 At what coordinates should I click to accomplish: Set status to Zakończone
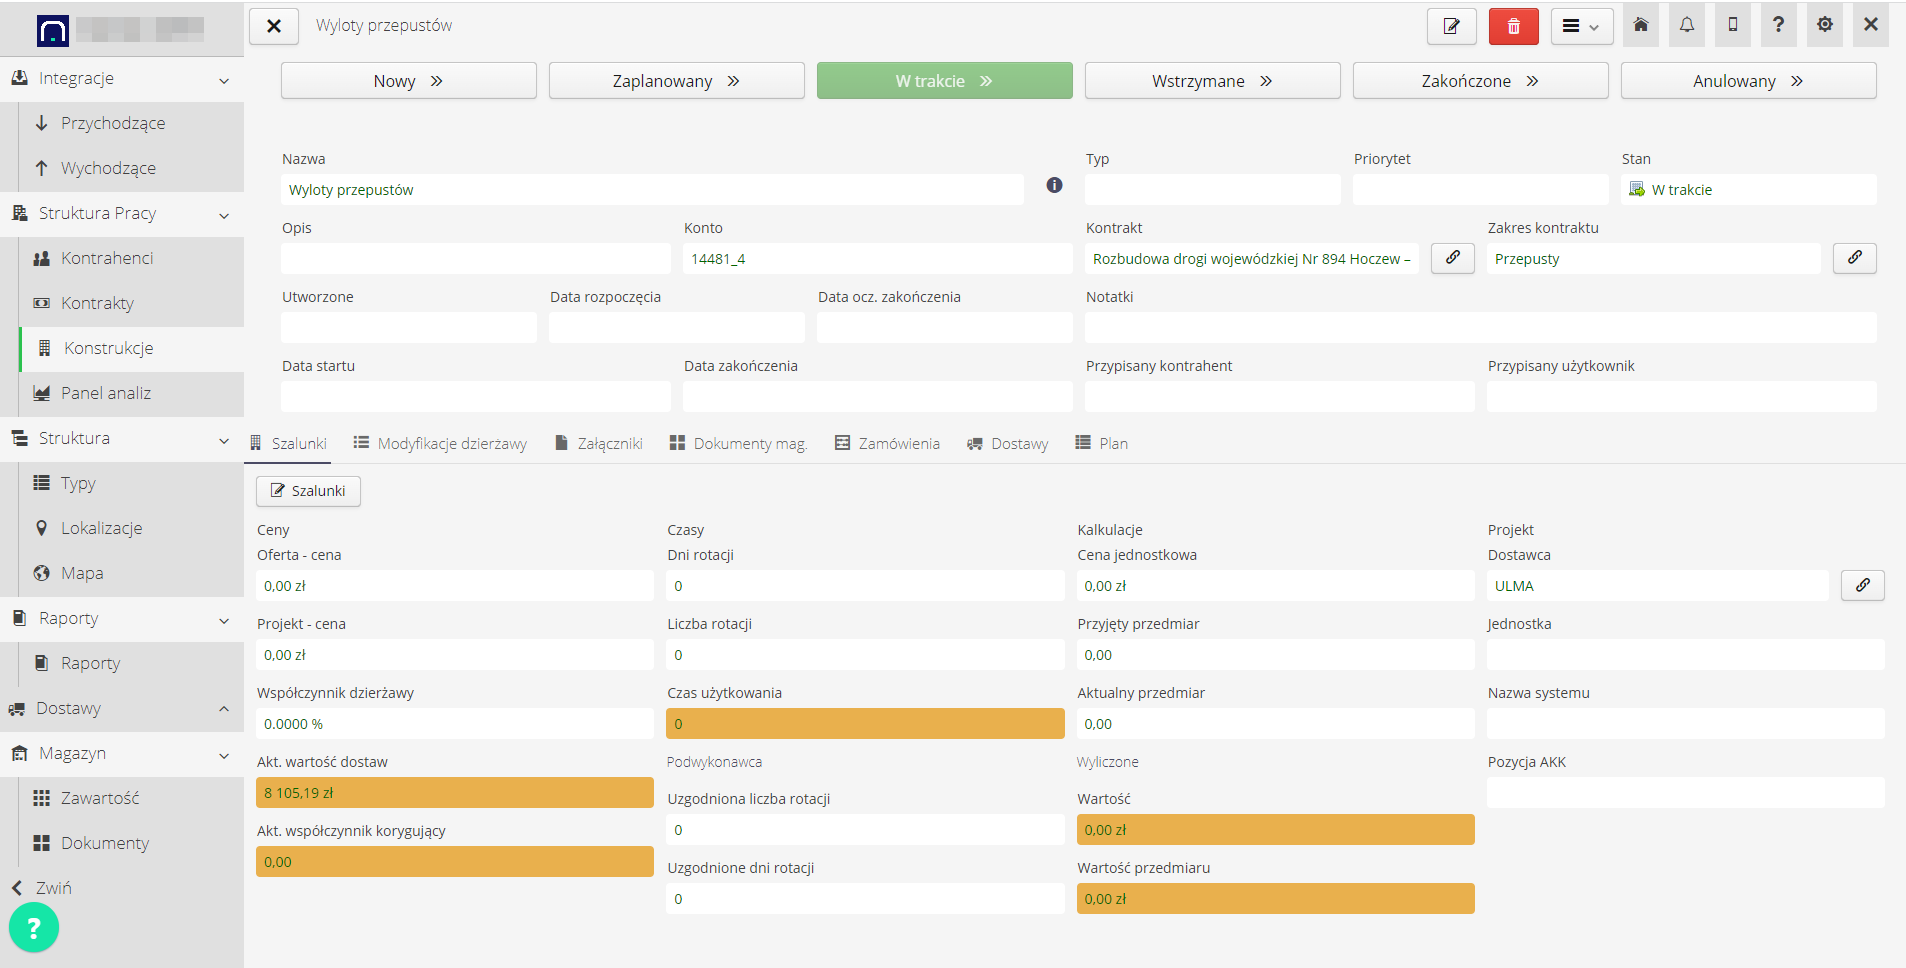click(x=1480, y=81)
